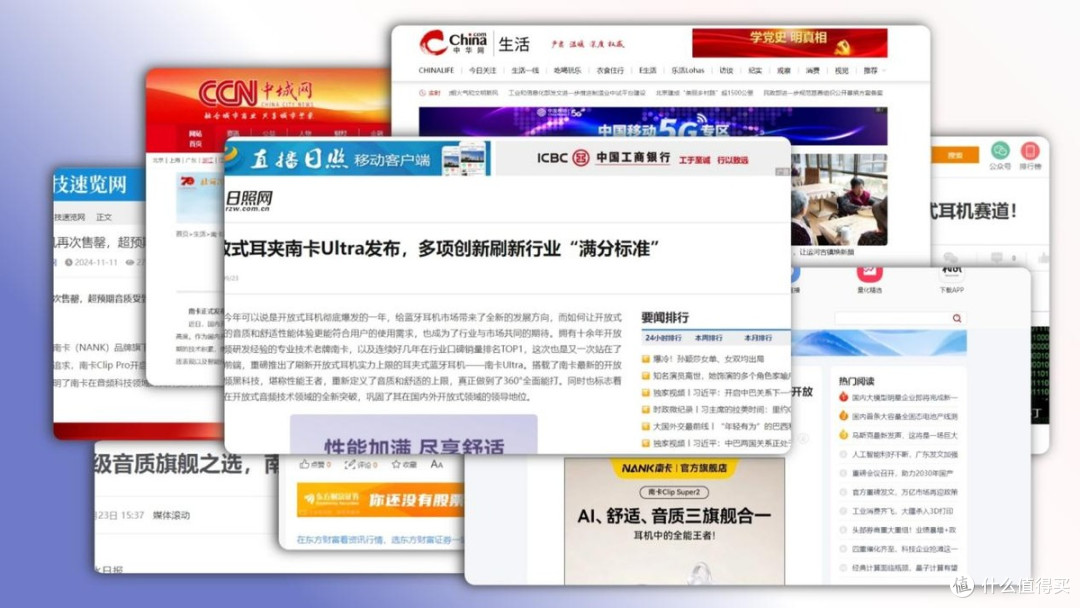Click the CCN 中城网 logo
This screenshot has height=608, width=1080.
[255, 93]
